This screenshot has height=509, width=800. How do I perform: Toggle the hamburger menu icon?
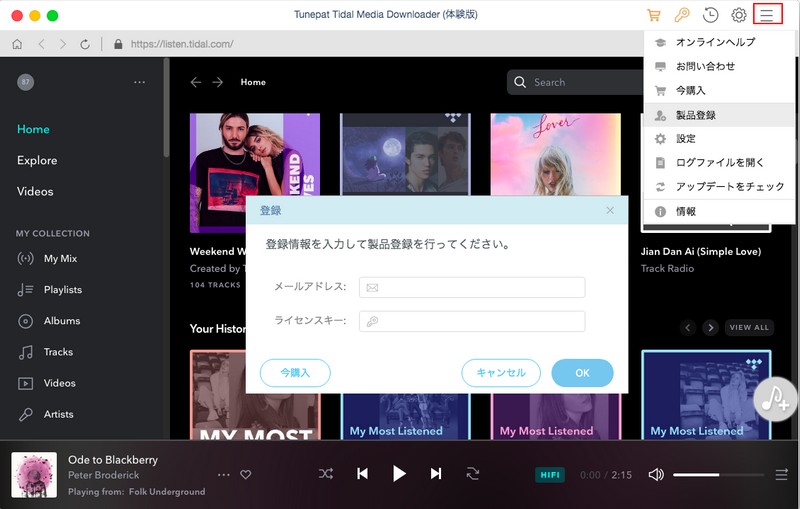(x=767, y=14)
